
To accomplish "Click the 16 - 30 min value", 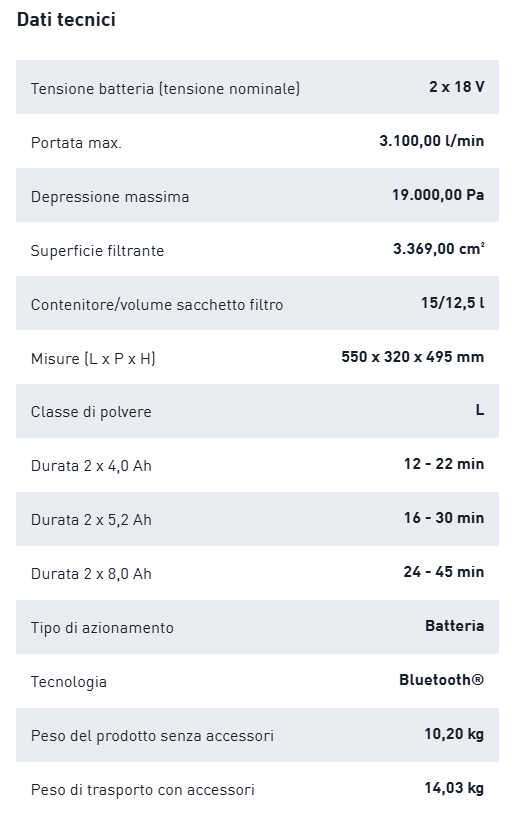I will point(444,518).
